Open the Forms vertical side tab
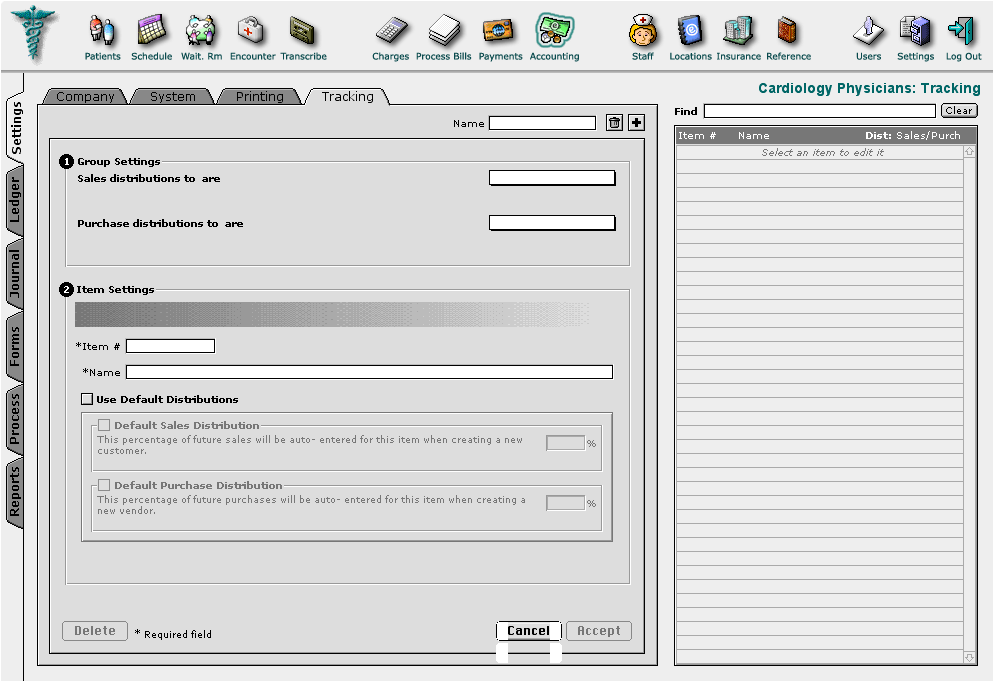The width and height of the screenshot is (993, 681). tap(15, 347)
